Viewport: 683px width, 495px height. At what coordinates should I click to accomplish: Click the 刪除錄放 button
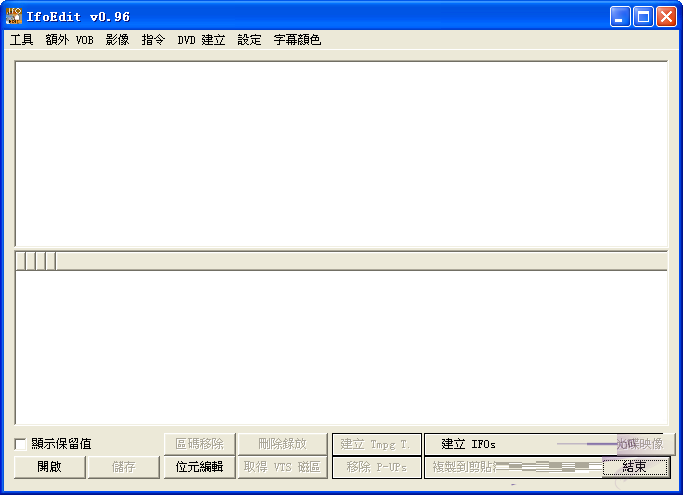[x=282, y=444]
